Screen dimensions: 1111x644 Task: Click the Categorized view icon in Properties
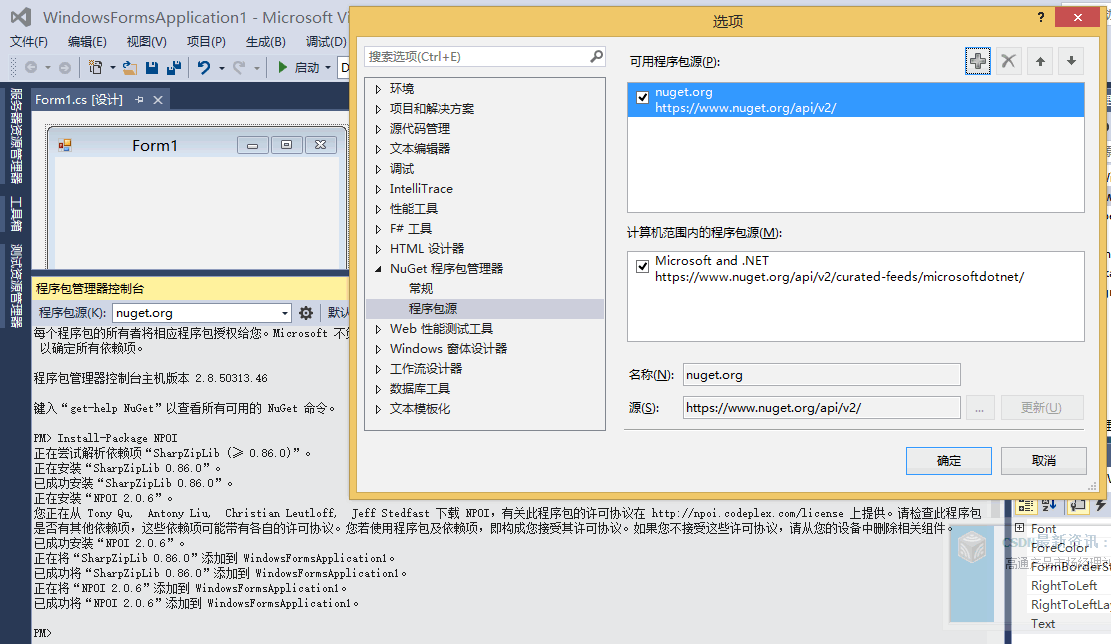pyautogui.click(x=1025, y=505)
